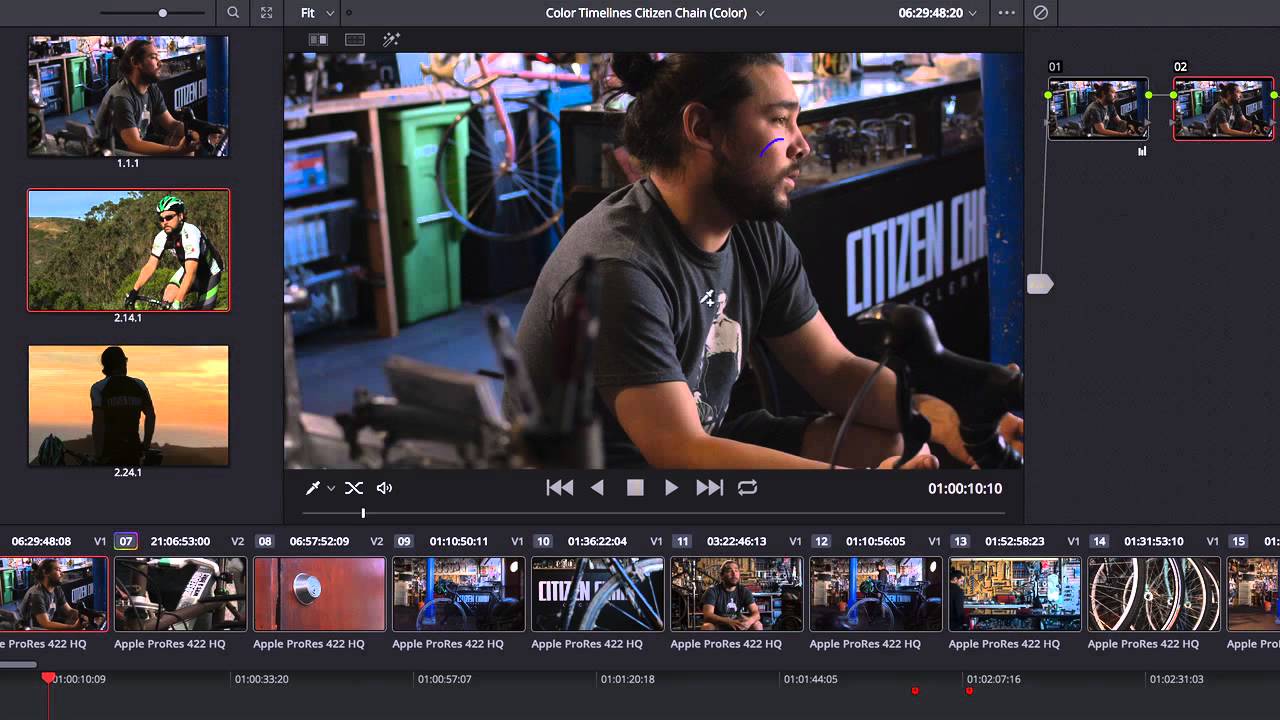Viewport: 1280px width, 720px height.
Task: Click the red marker near 01:02:07:16
Action: pos(969,691)
